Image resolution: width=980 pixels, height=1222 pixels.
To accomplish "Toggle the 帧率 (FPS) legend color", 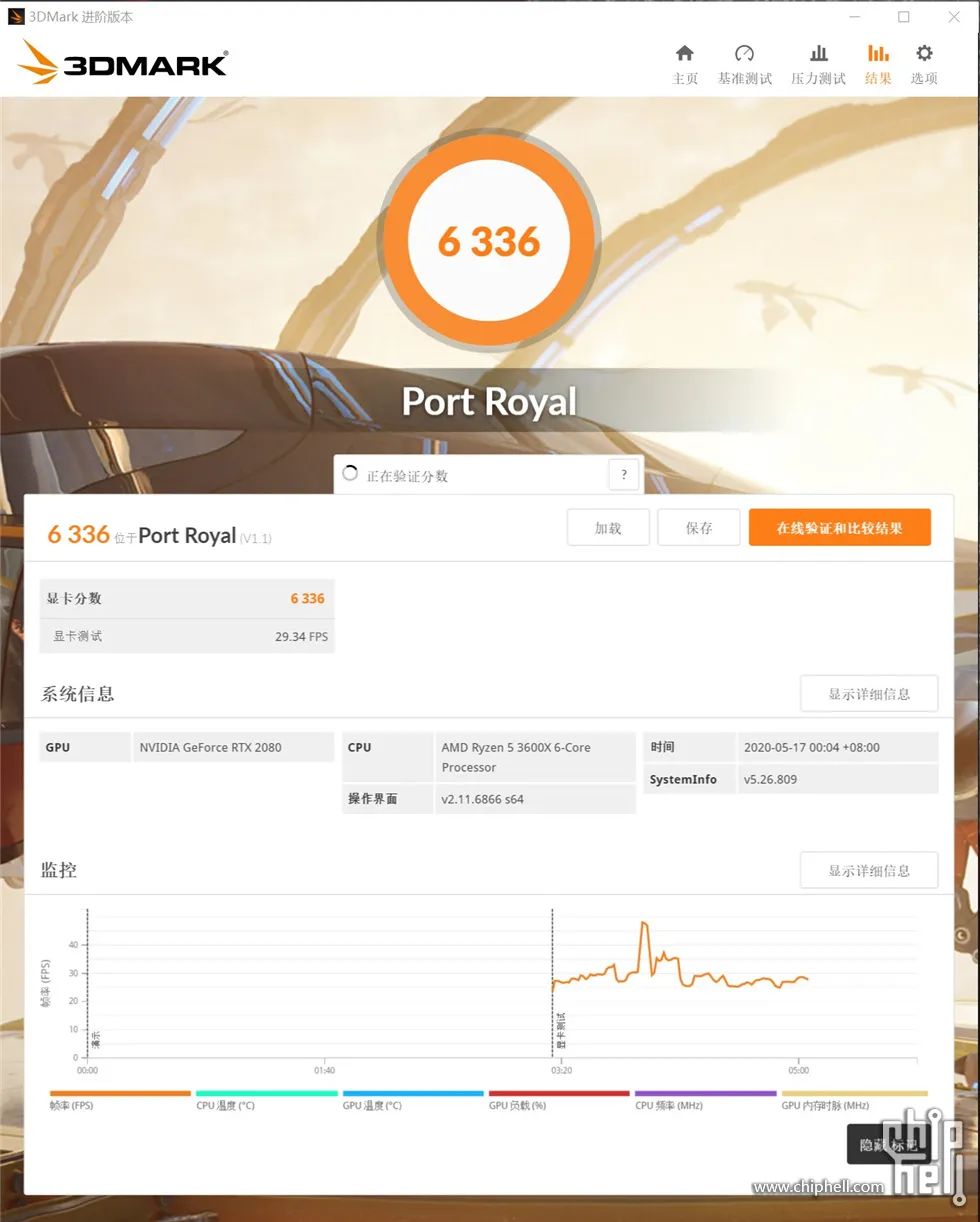I will pyautogui.click(x=120, y=1094).
